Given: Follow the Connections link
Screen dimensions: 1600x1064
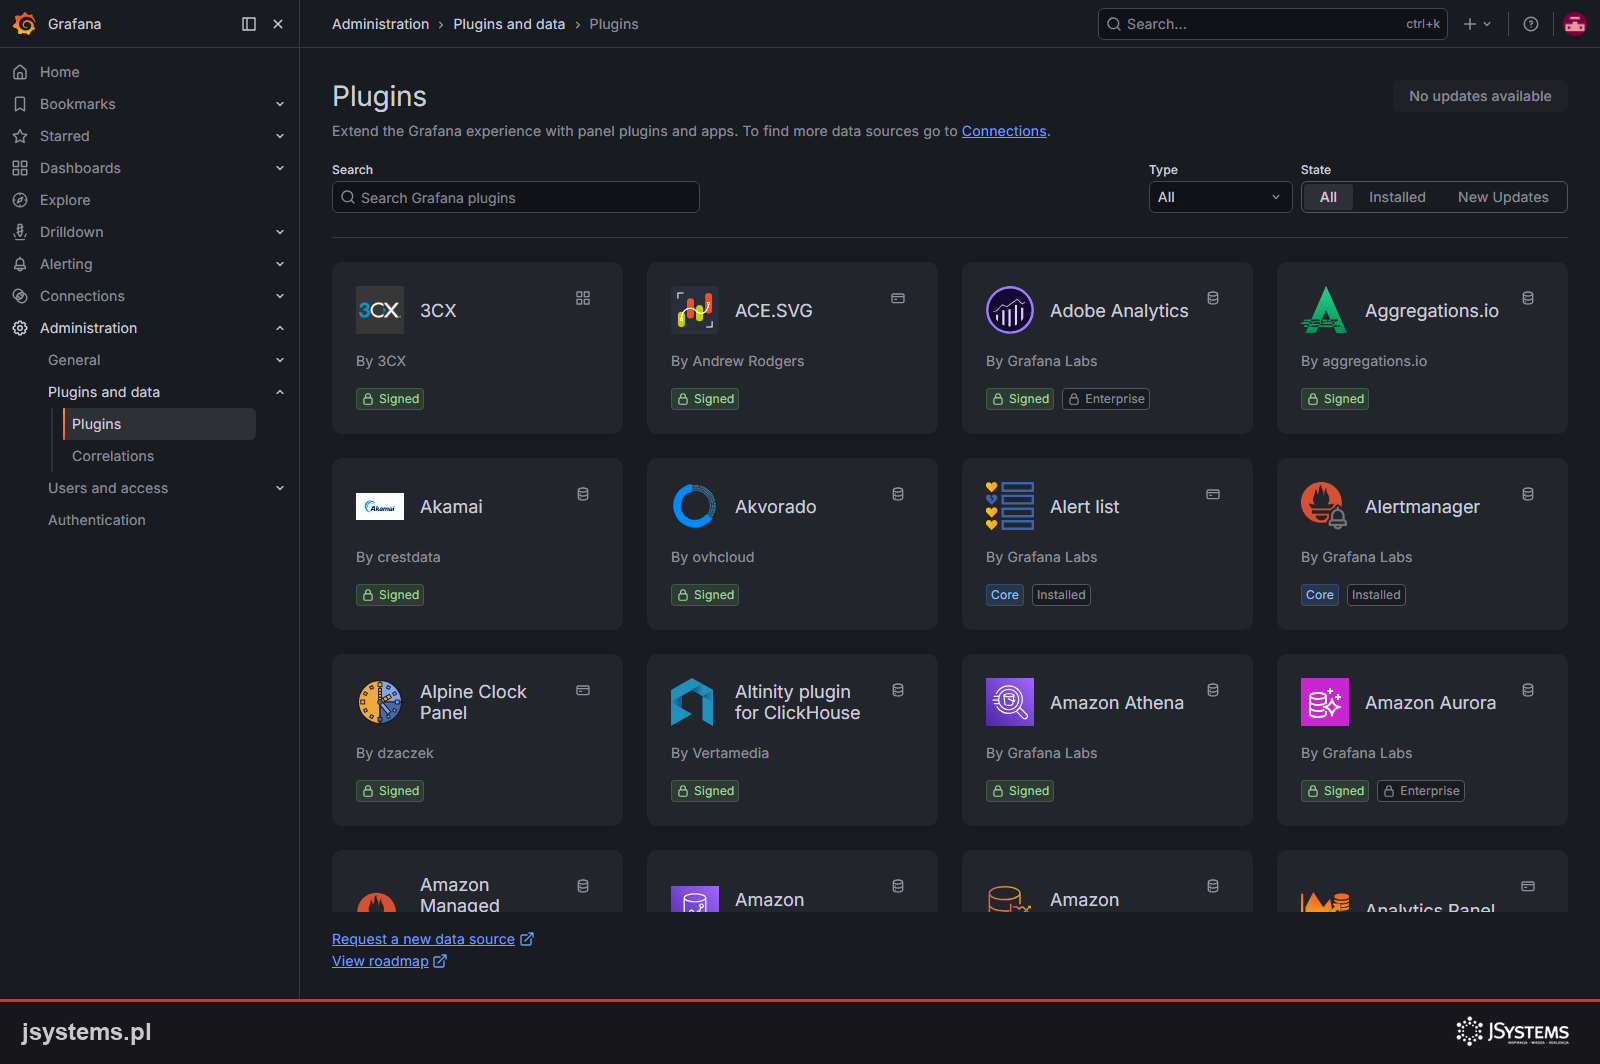Looking at the screenshot, I should tap(1004, 131).
